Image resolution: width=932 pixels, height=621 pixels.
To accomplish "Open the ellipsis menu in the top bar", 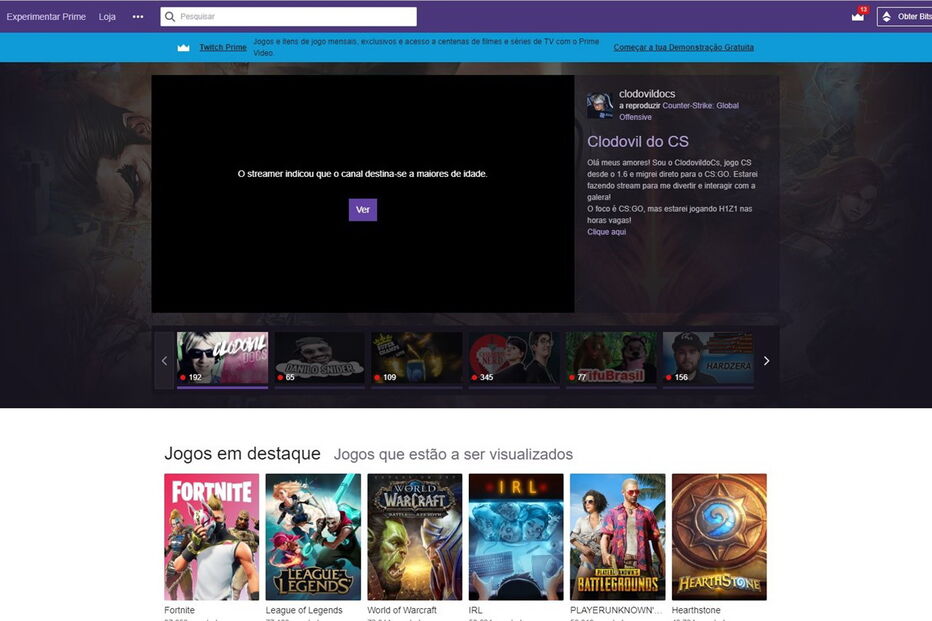I will click(137, 16).
